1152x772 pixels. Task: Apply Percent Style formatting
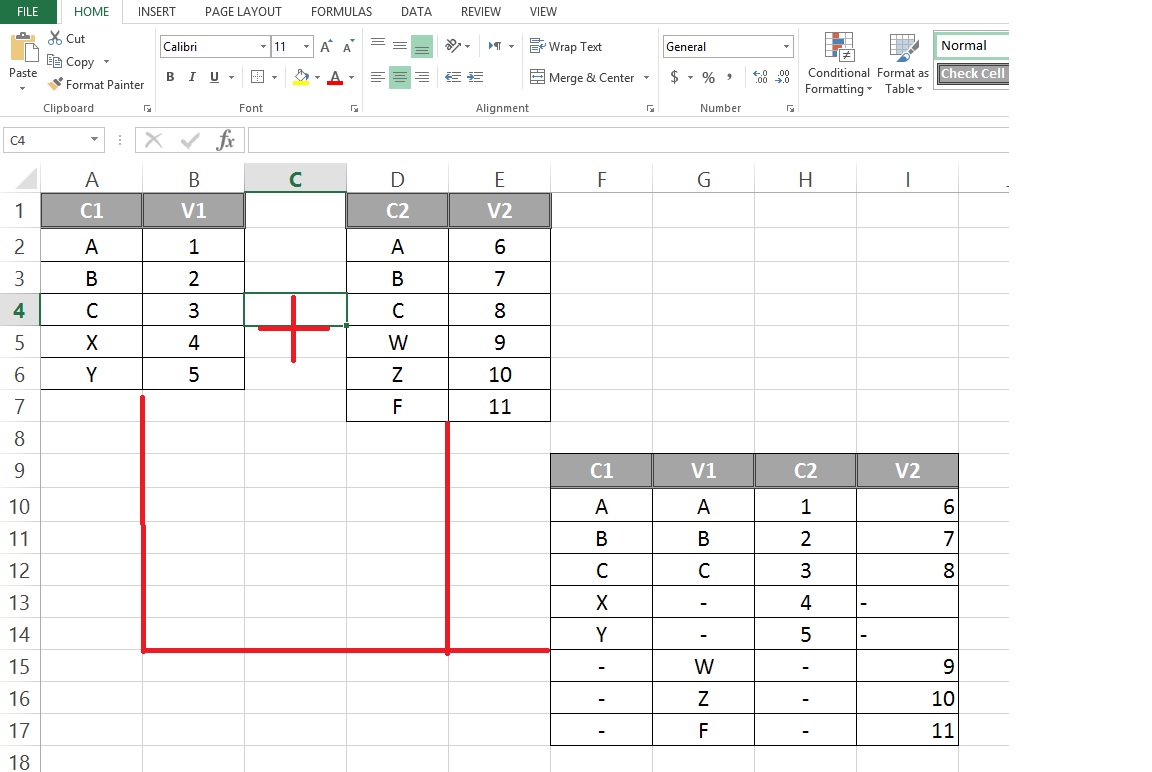point(706,76)
